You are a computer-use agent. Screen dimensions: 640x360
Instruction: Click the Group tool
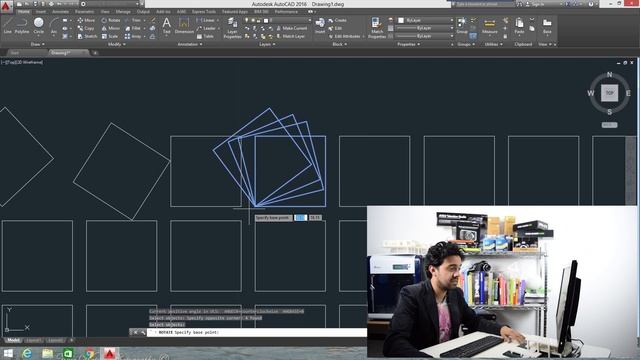462,25
